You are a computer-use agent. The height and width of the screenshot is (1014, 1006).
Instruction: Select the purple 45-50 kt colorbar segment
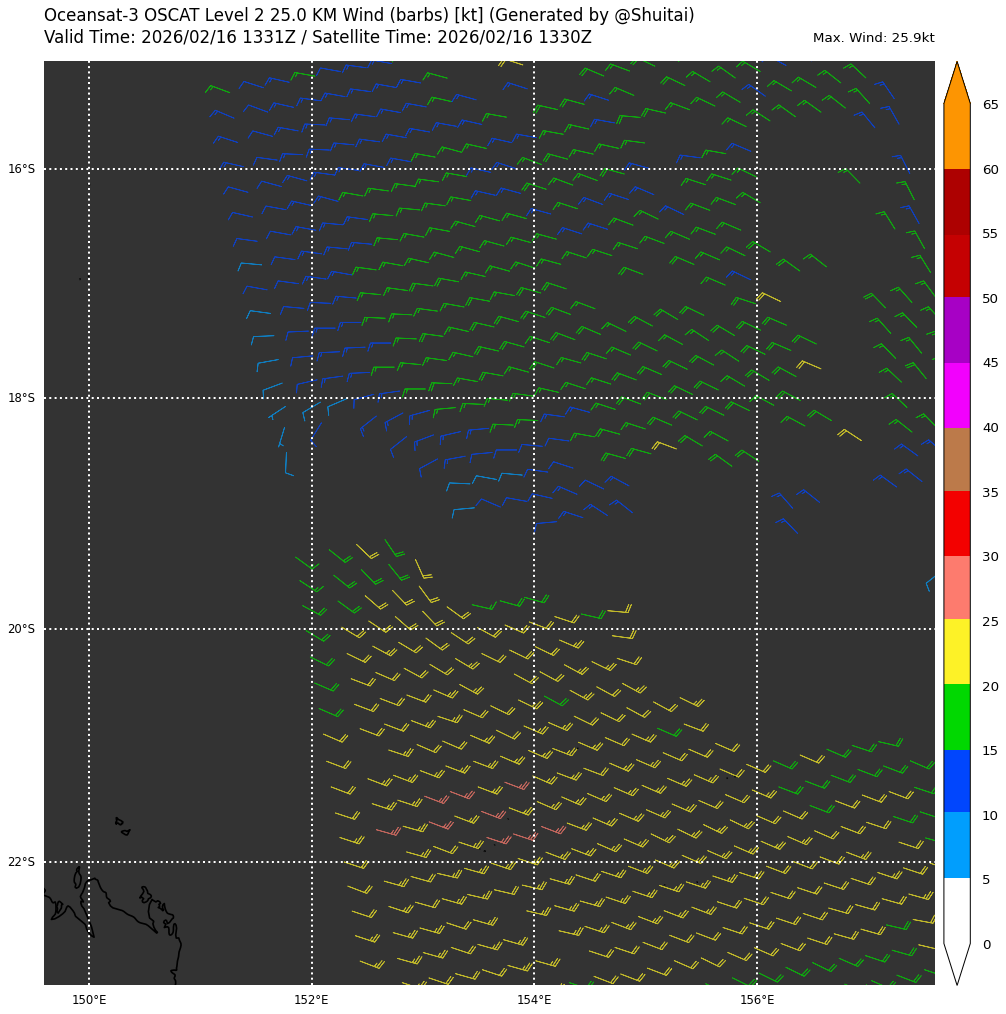tap(956, 330)
